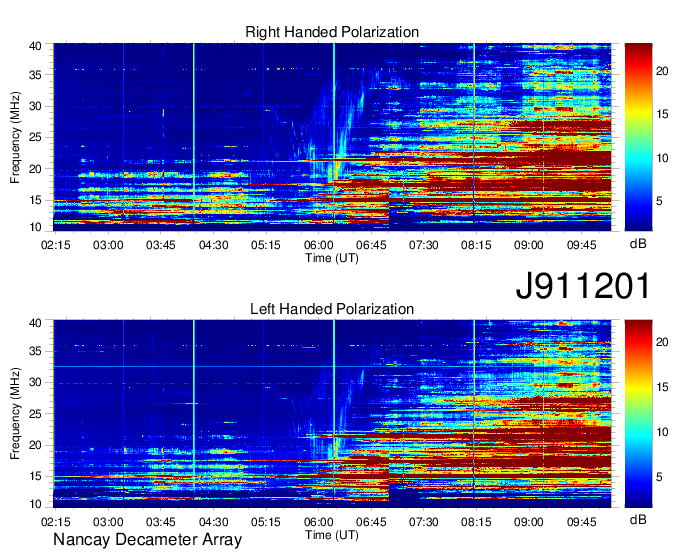Image resolution: width=680 pixels, height=552 pixels.
Task: Click the "Nancay Decameter Array" caption
Action: click(x=147, y=539)
